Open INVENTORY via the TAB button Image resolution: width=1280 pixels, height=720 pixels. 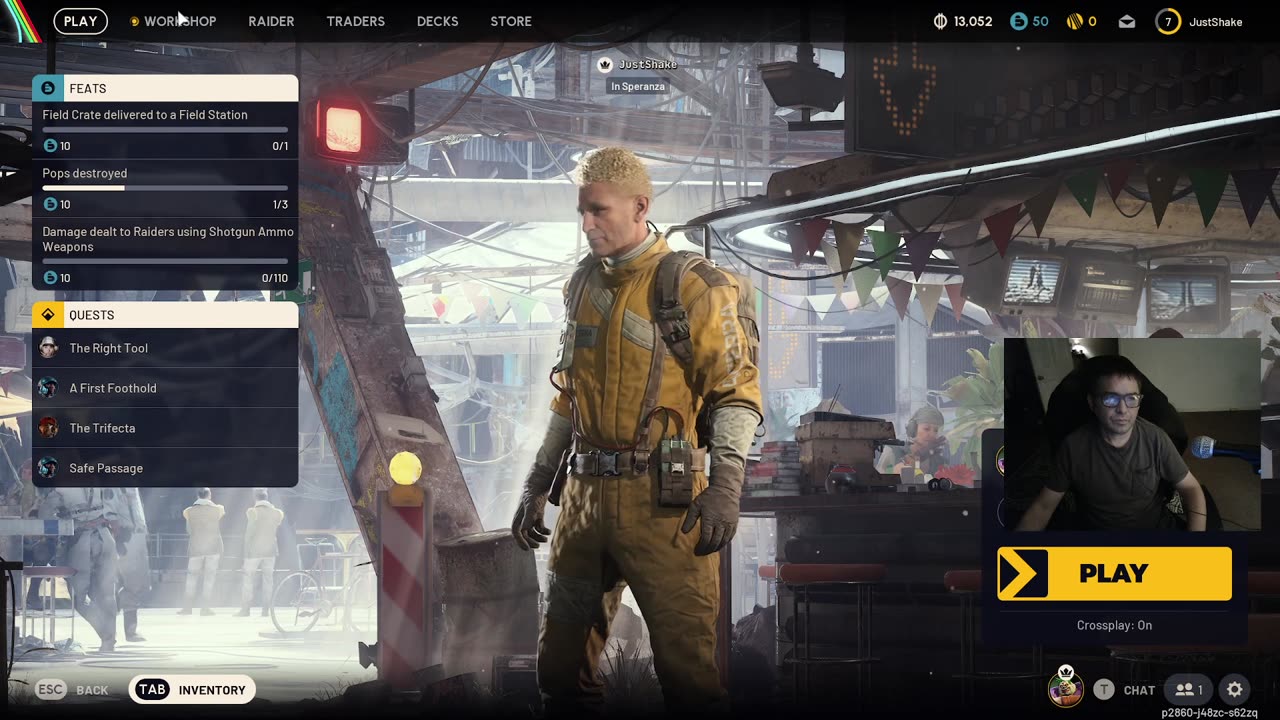click(192, 689)
